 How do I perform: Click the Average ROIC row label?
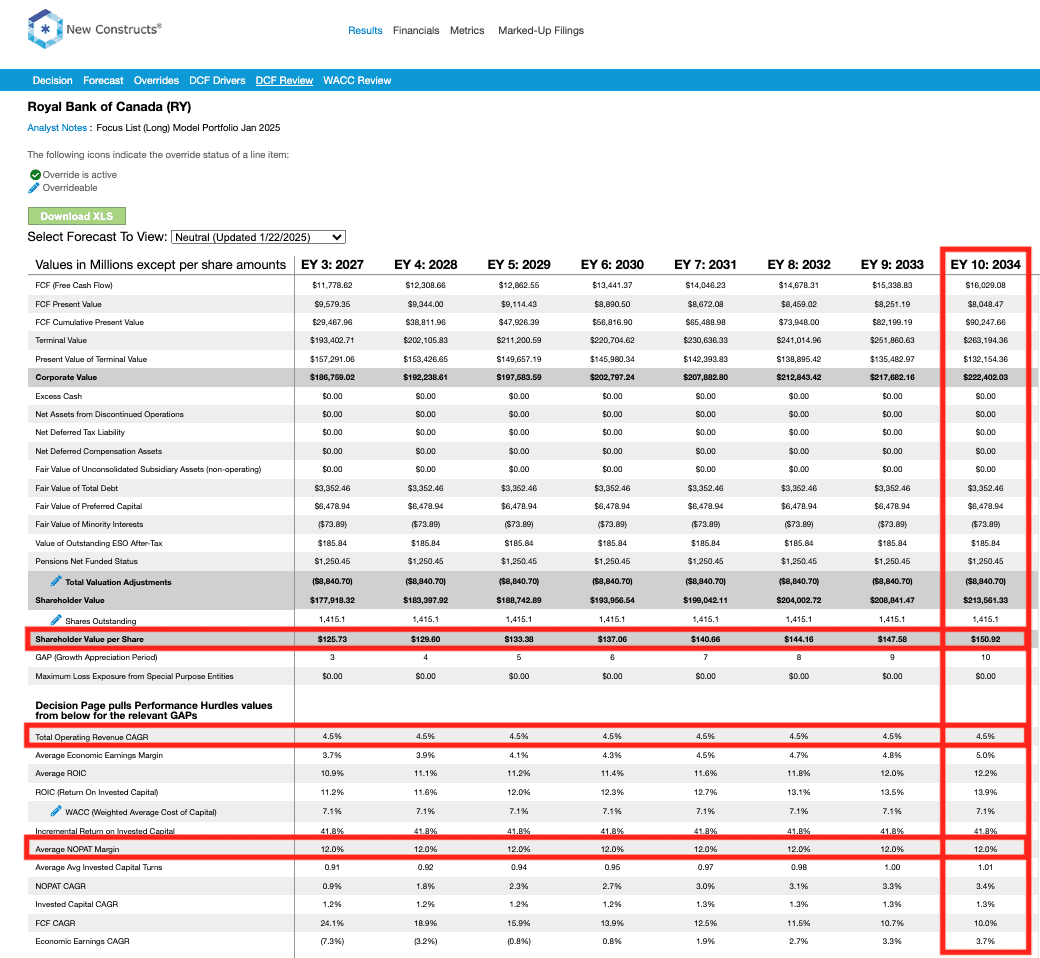[x=60, y=774]
